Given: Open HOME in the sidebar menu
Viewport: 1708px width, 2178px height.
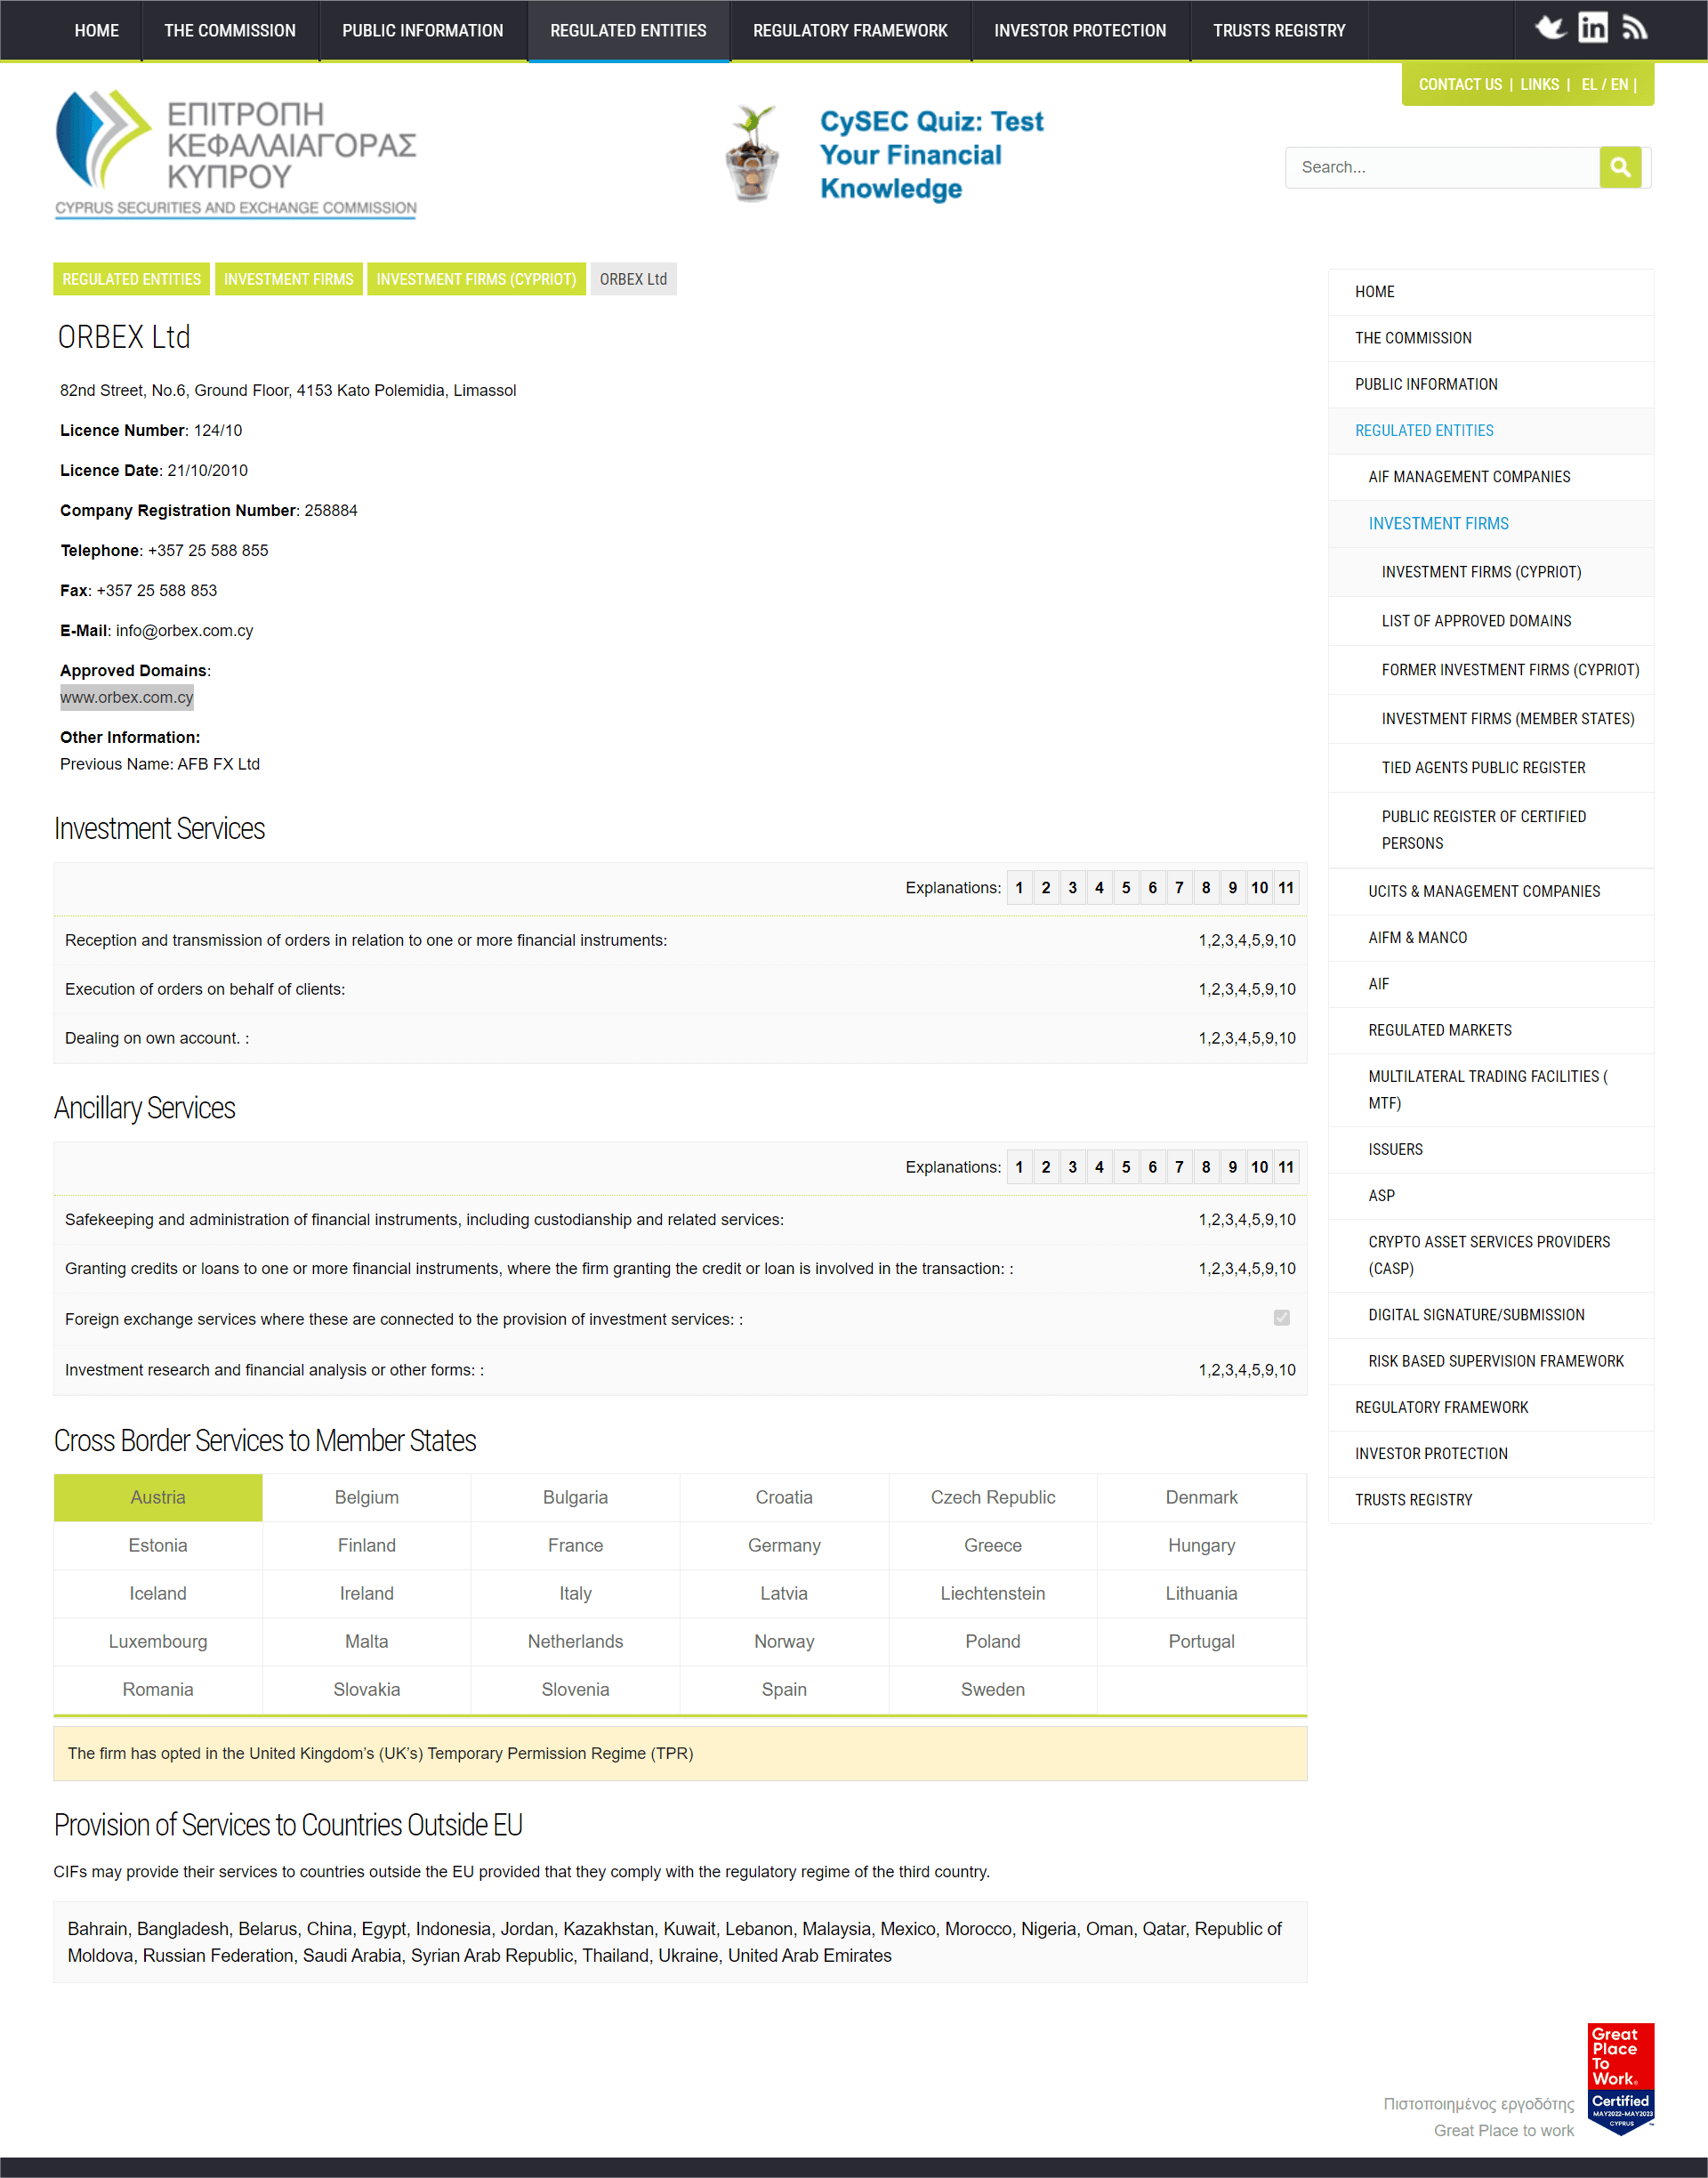Looking at the screenshot, I should 1490,292.
